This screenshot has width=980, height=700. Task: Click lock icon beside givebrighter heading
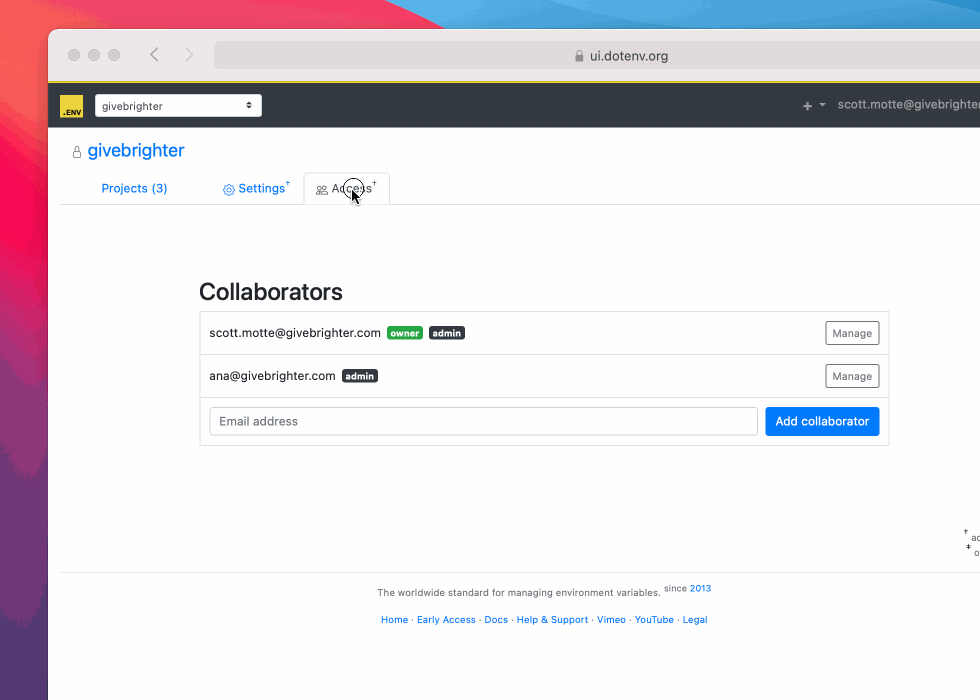(x=77, y=152)
